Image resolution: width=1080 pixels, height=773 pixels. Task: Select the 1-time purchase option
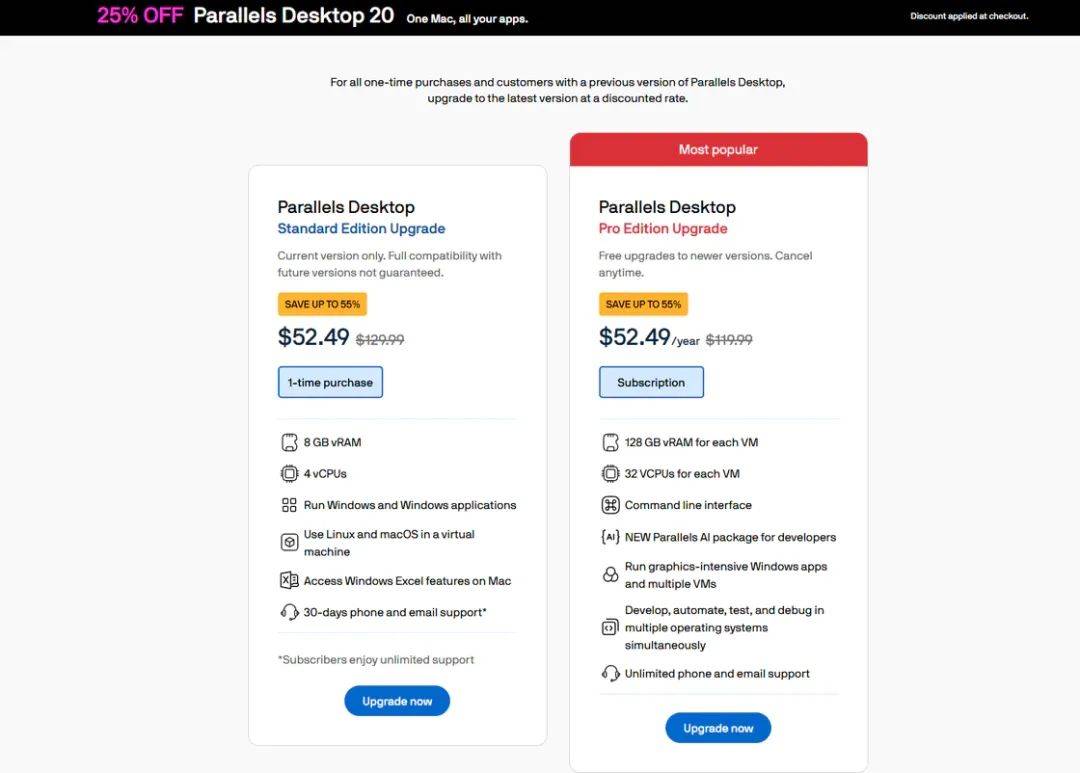(330, 382)
